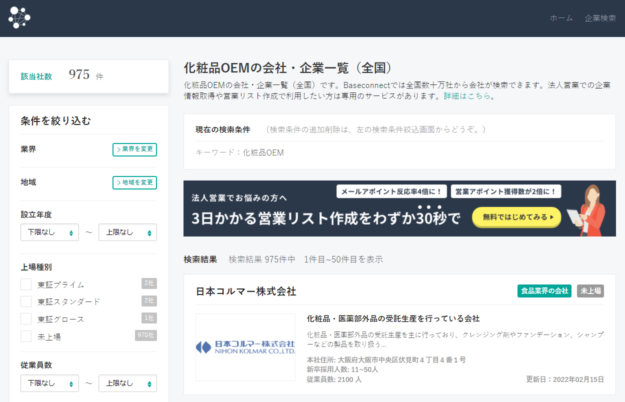Click the 地域を変更 button
The image size is (625, 402).
(x=135, y=182)
